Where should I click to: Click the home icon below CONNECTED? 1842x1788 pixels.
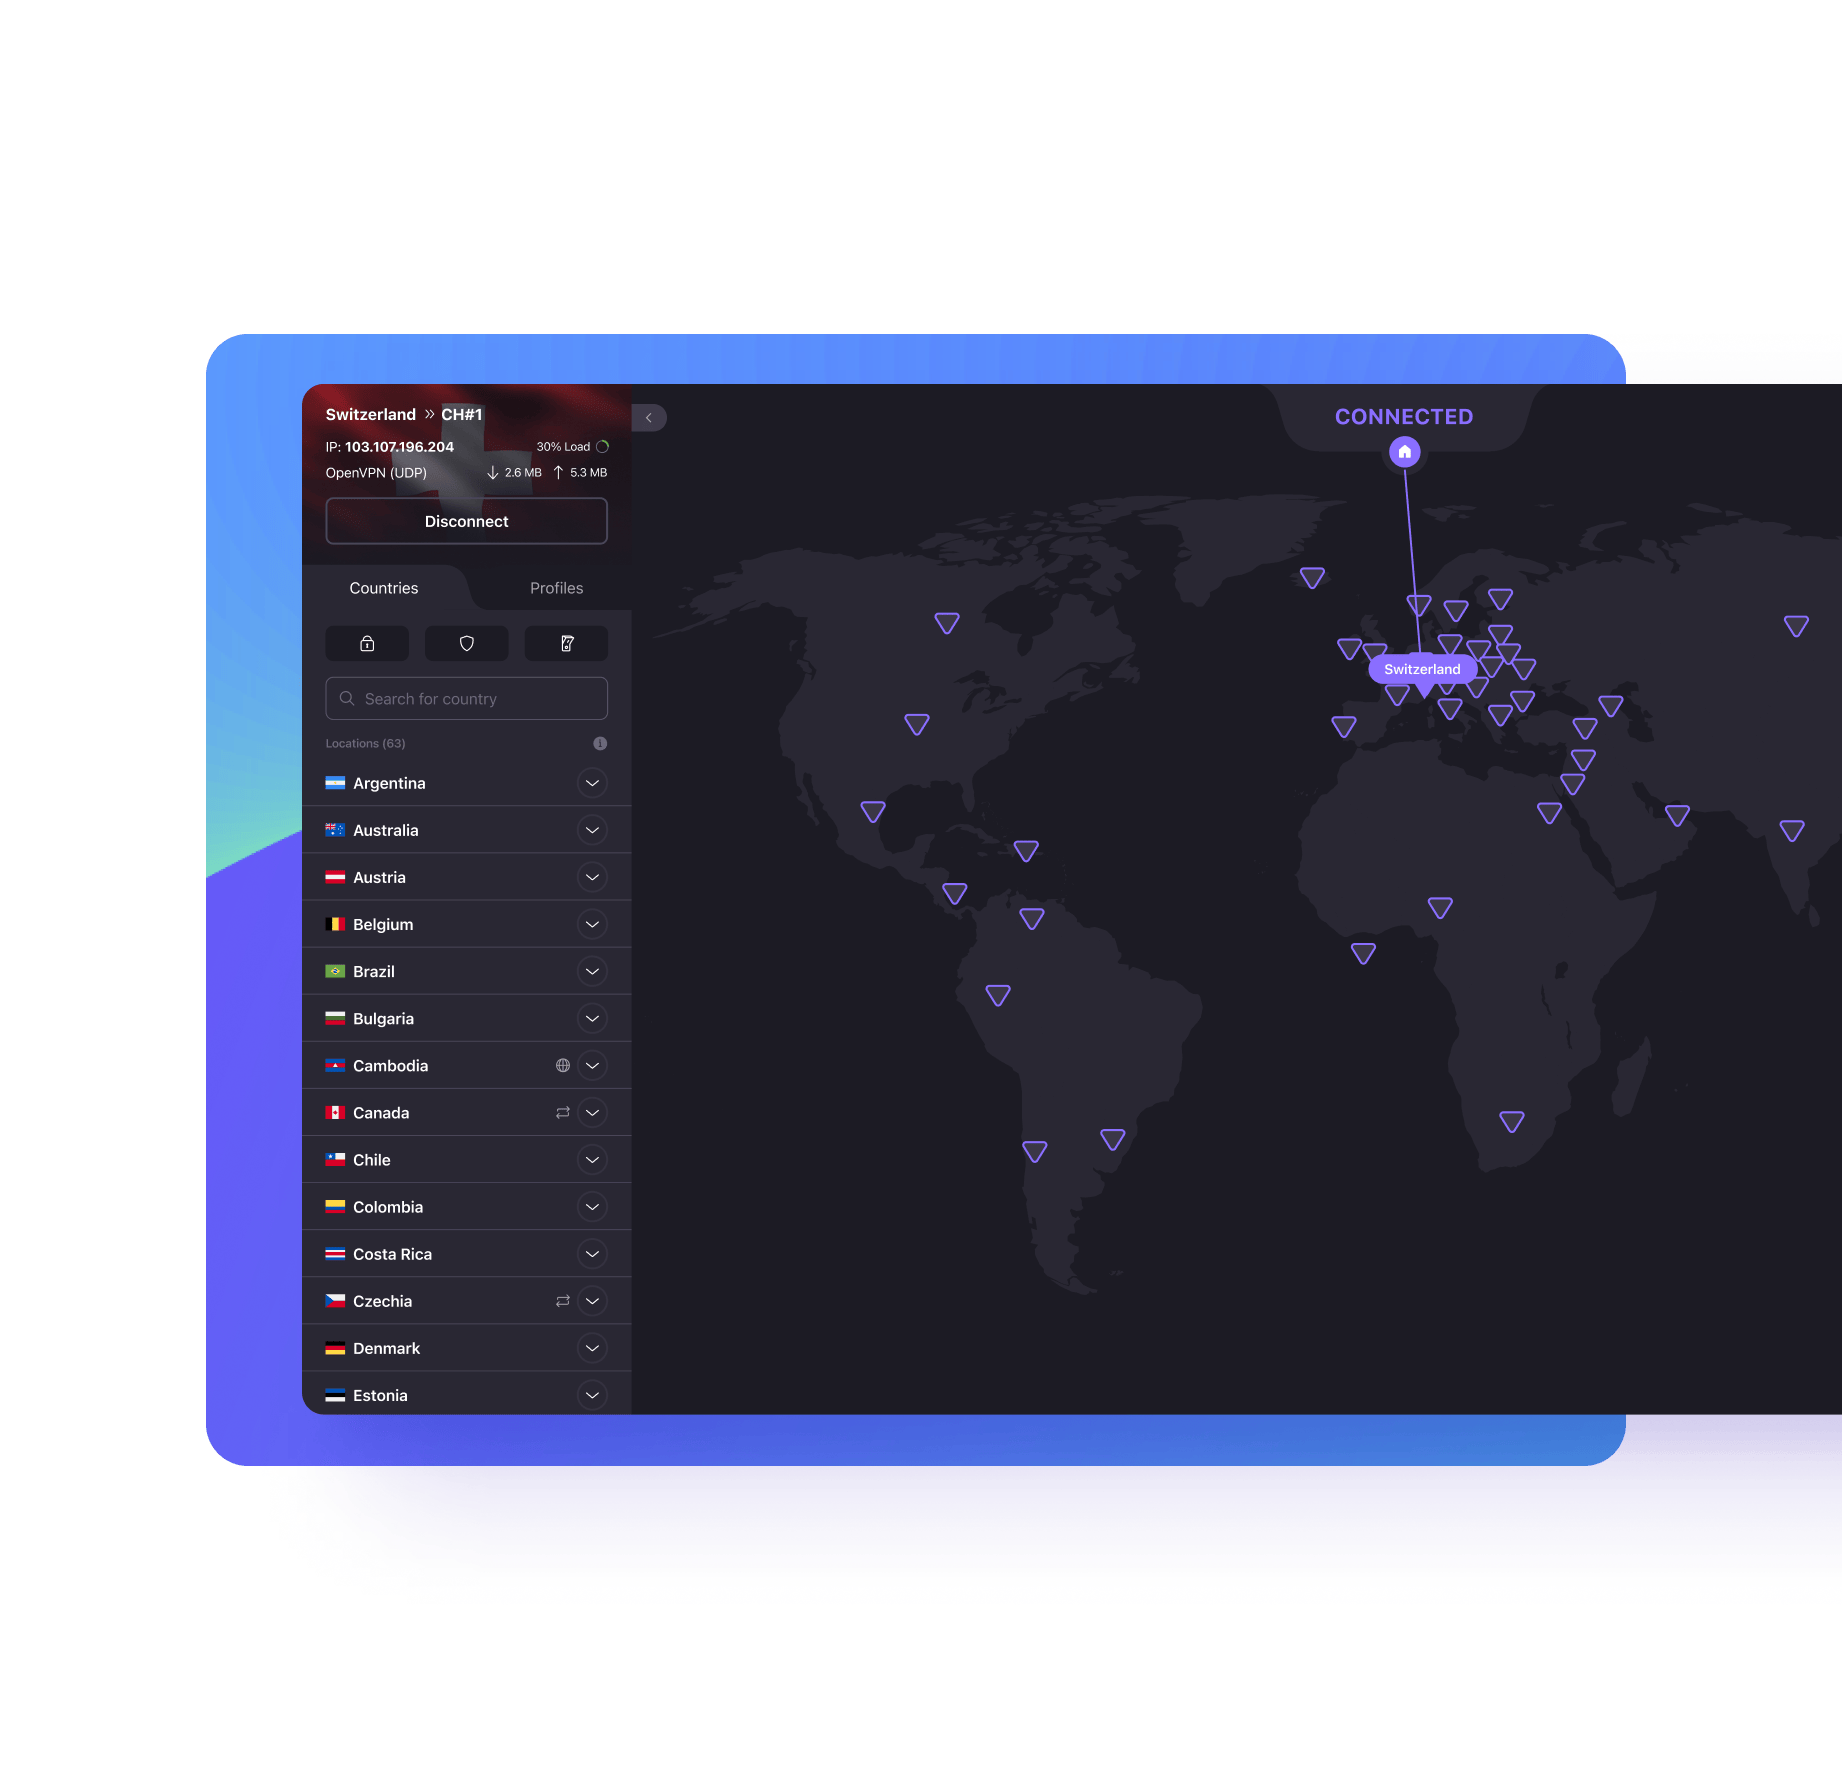[x=1403, y=452]
